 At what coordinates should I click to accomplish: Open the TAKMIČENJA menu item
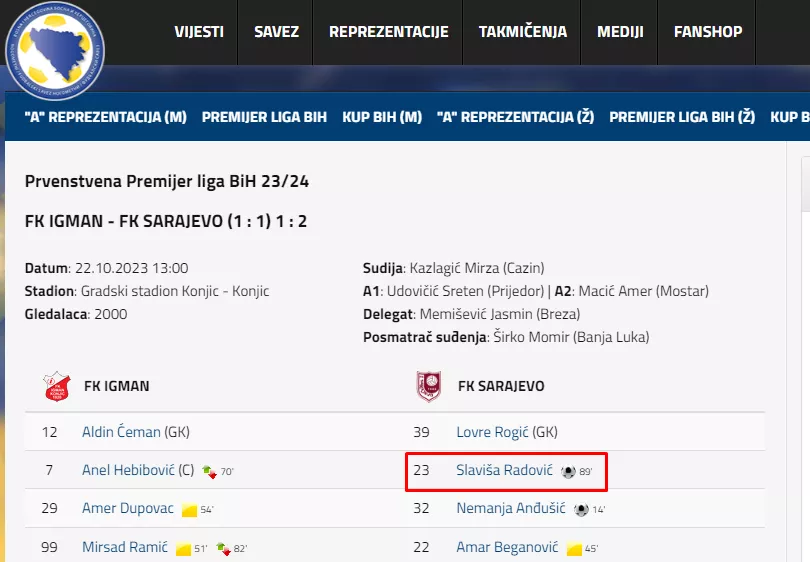coord(522,32)
